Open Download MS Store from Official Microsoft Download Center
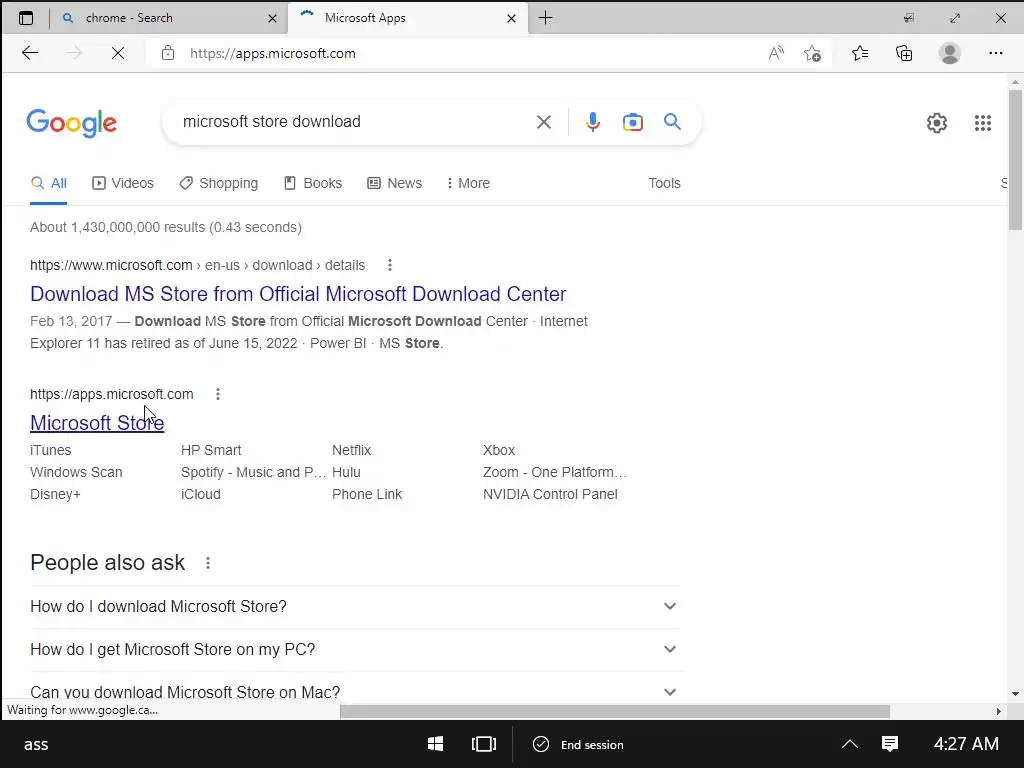 298,294
